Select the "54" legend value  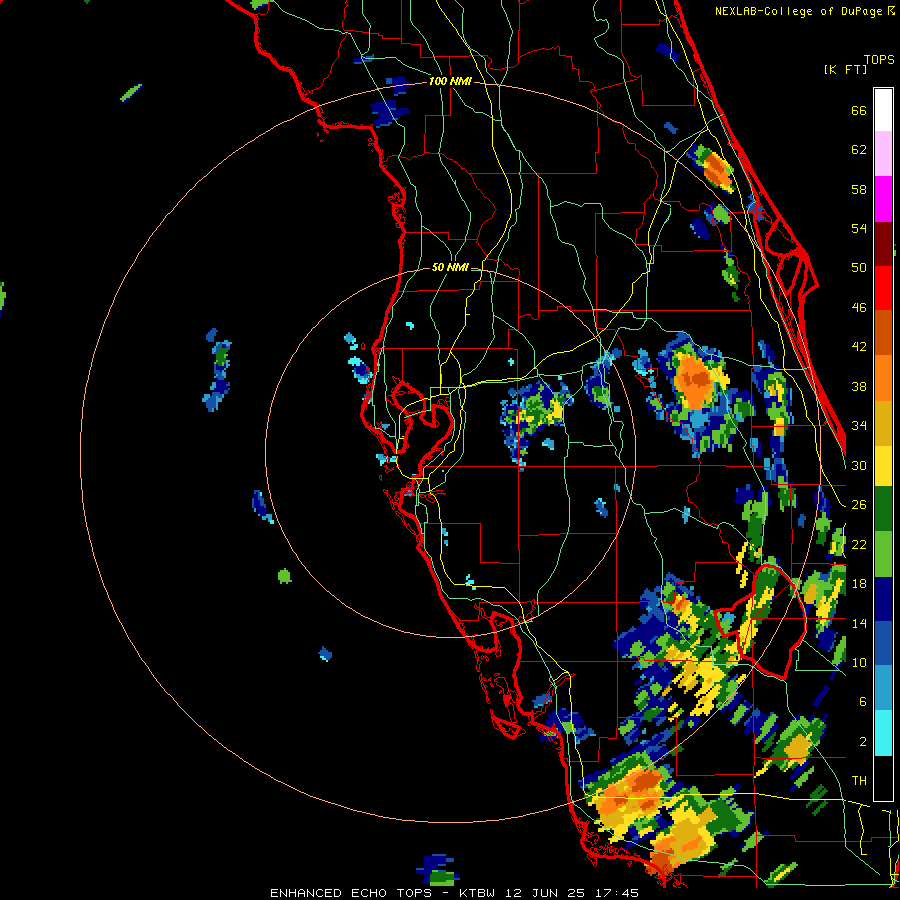coord(859,228)
